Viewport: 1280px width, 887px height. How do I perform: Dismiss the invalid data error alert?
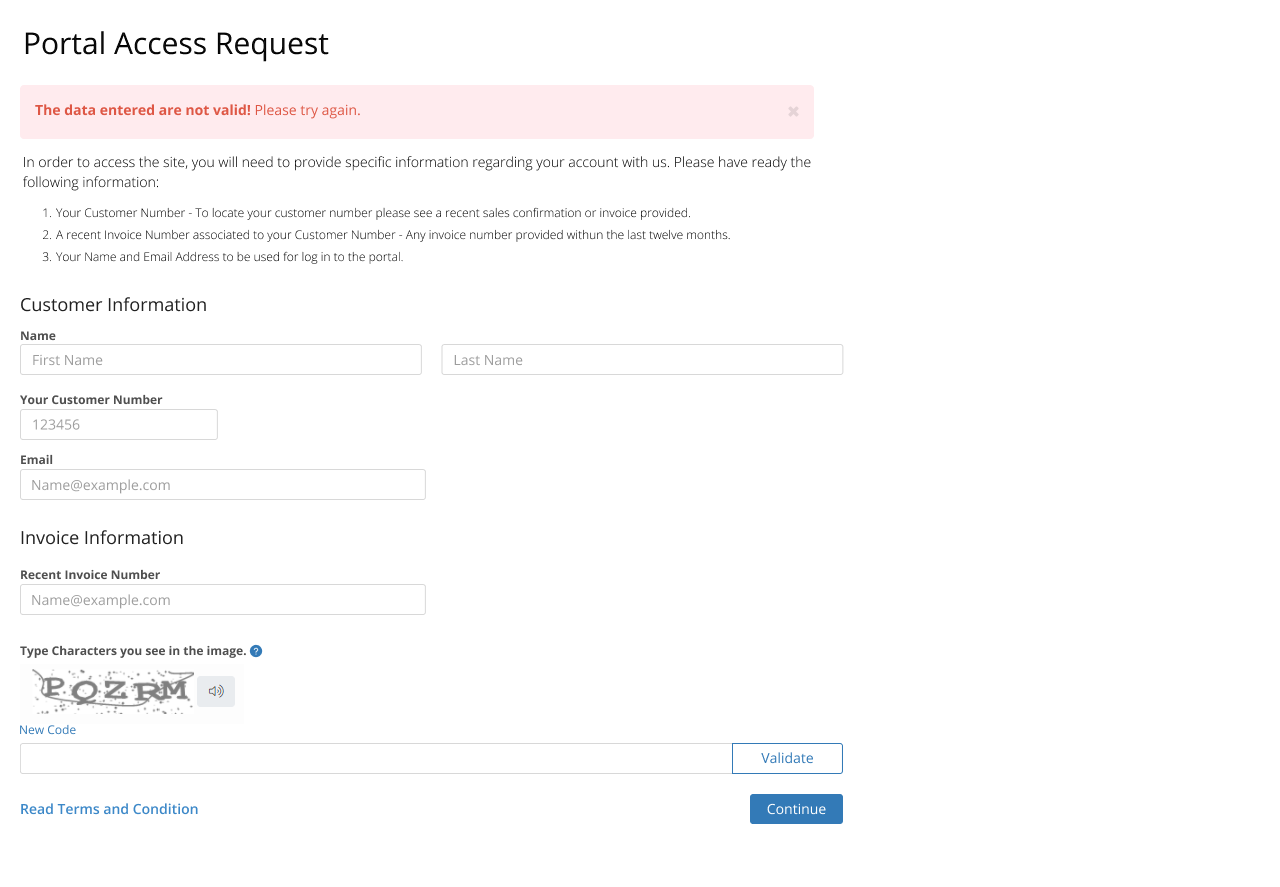793,111
